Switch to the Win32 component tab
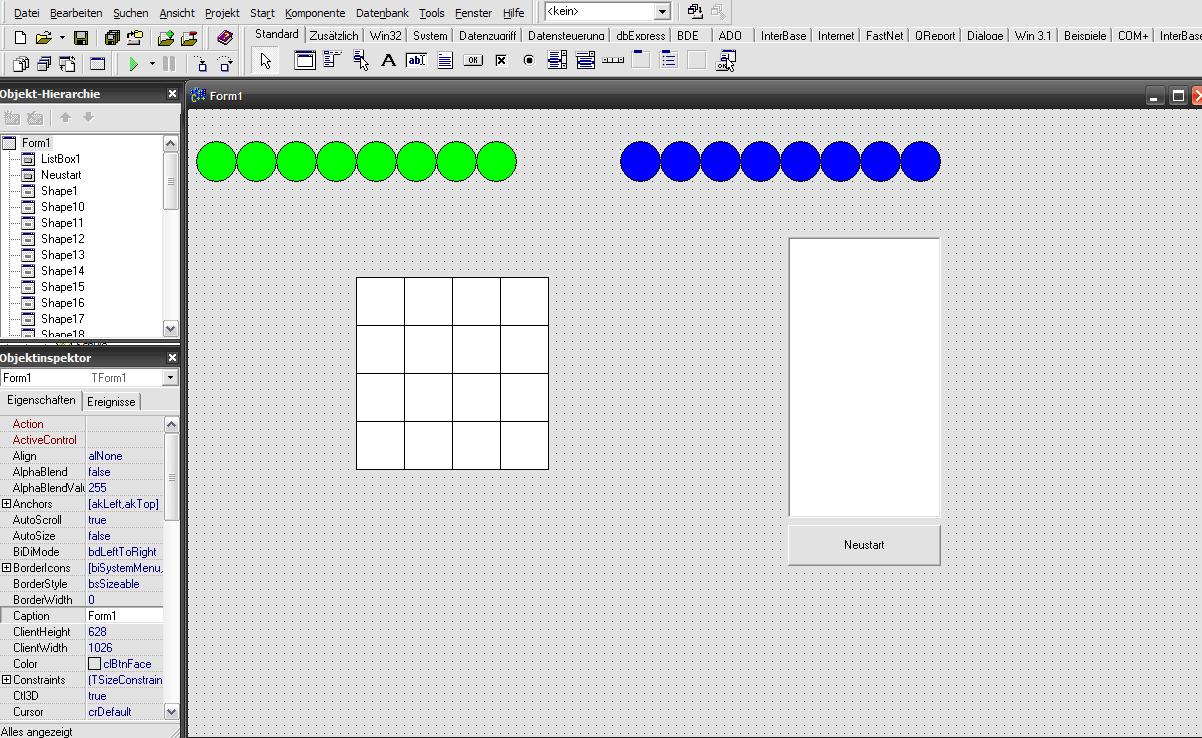Image resolution: width=1202 pixels, height=738 pixels. click(x=385, y=35)
